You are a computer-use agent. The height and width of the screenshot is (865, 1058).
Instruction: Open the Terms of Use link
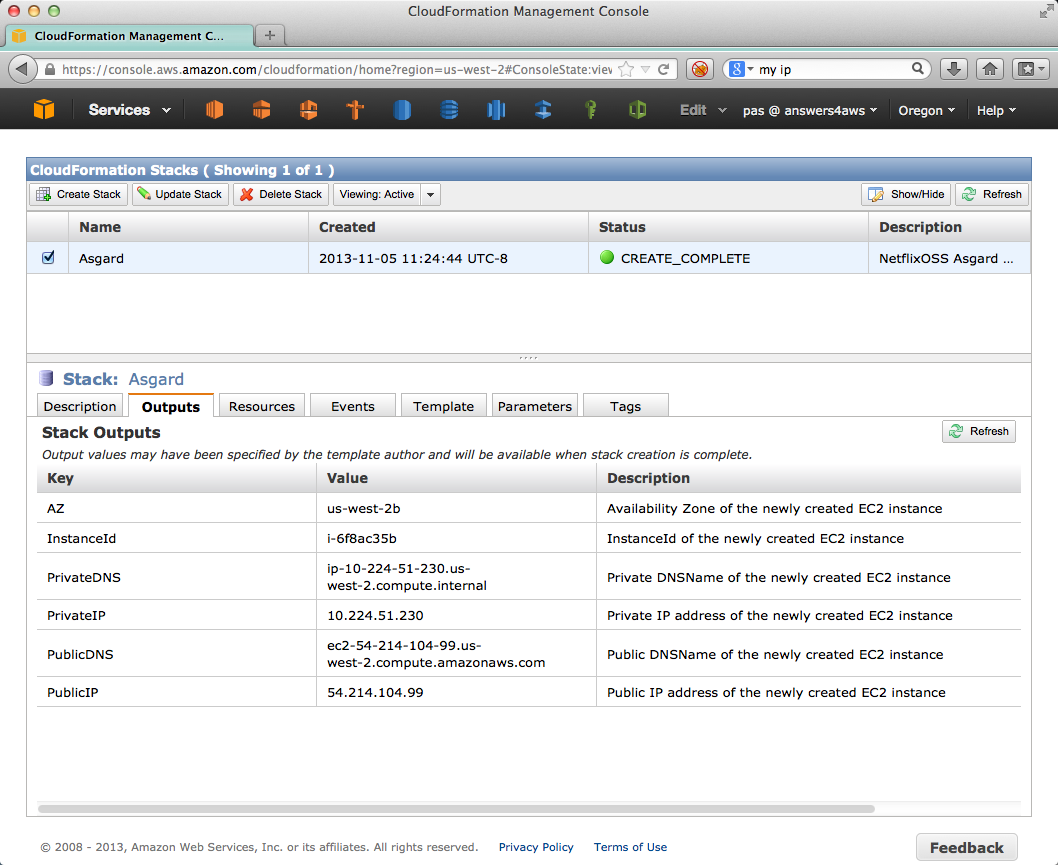pos(630,847)
